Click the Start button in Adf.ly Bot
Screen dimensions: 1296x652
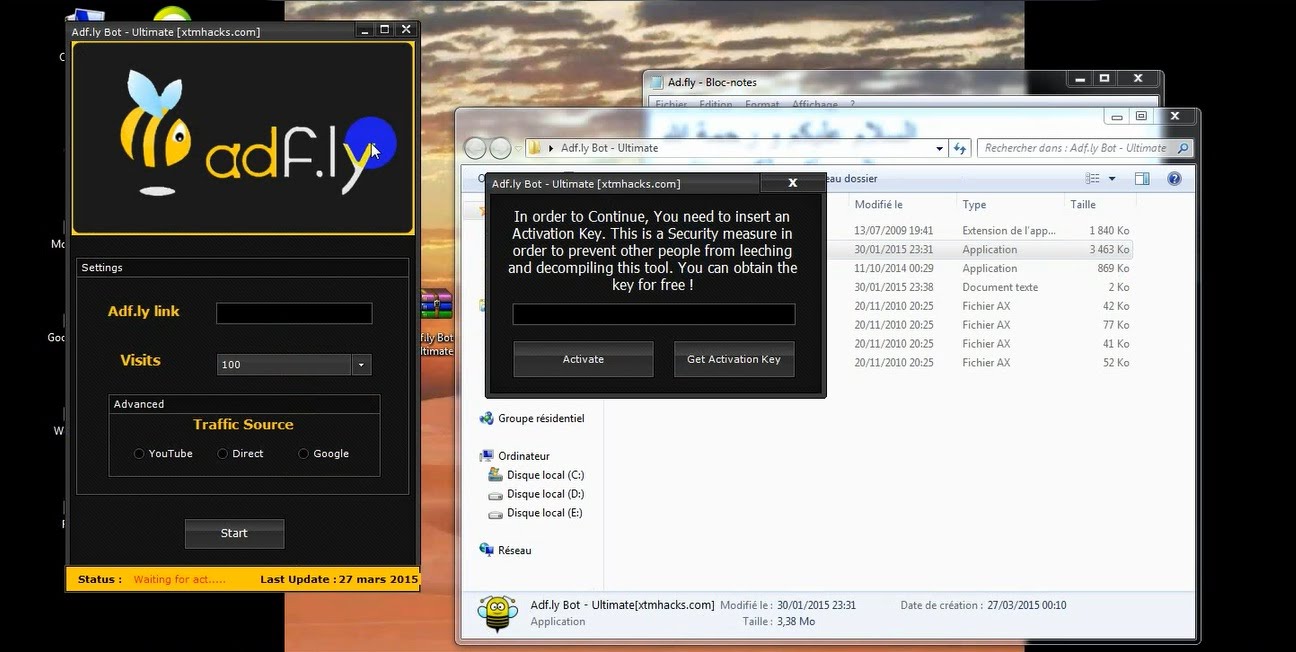tap(234, 533)
